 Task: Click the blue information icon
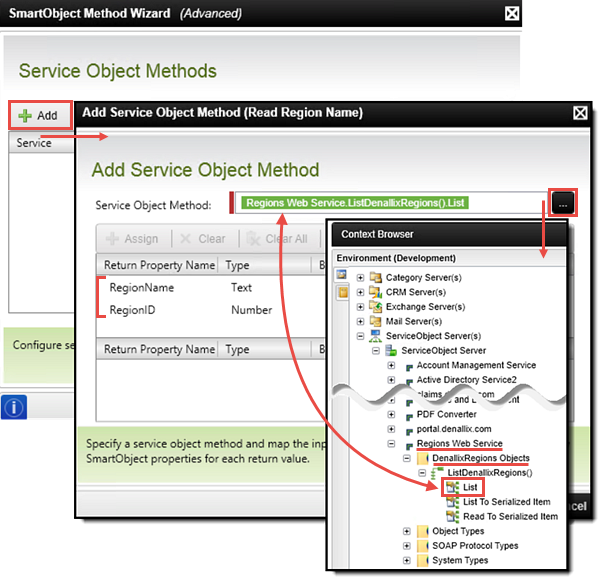(15, 406)
